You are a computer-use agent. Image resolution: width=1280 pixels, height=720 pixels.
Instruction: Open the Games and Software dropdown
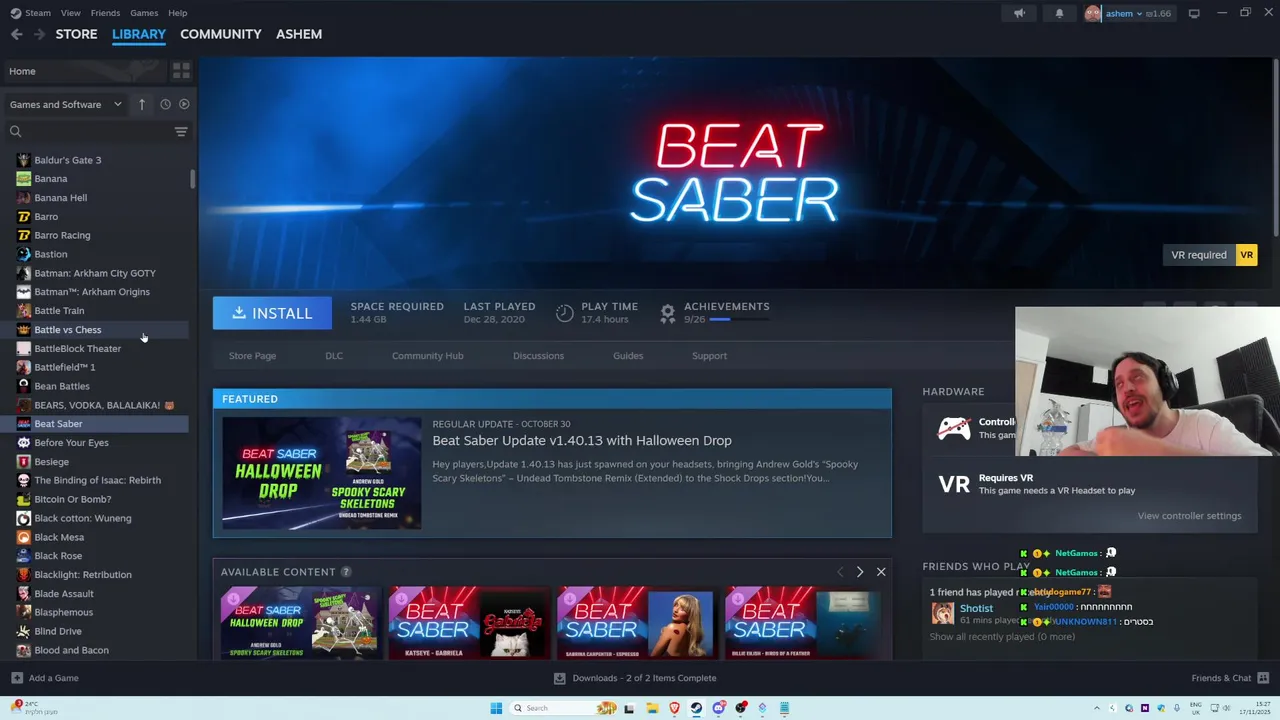[65, 104]
